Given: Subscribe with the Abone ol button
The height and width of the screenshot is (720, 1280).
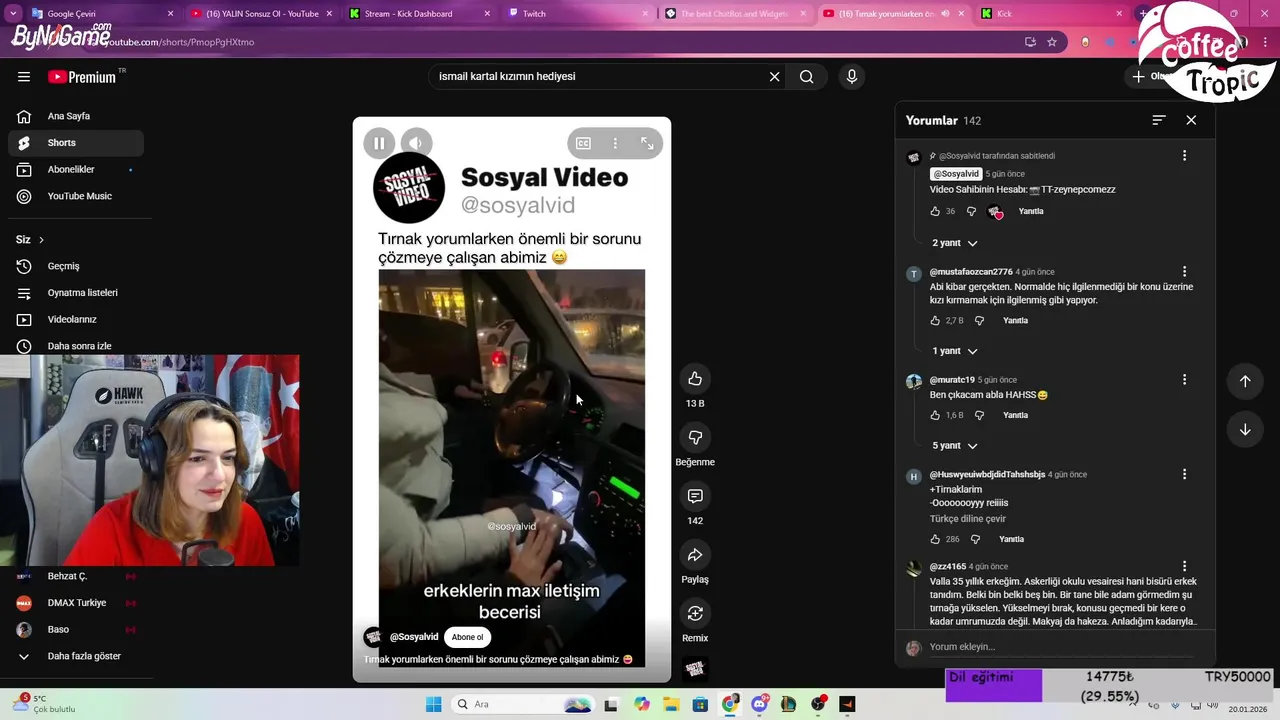Looking at the screenshot, I should coord(467,637).
